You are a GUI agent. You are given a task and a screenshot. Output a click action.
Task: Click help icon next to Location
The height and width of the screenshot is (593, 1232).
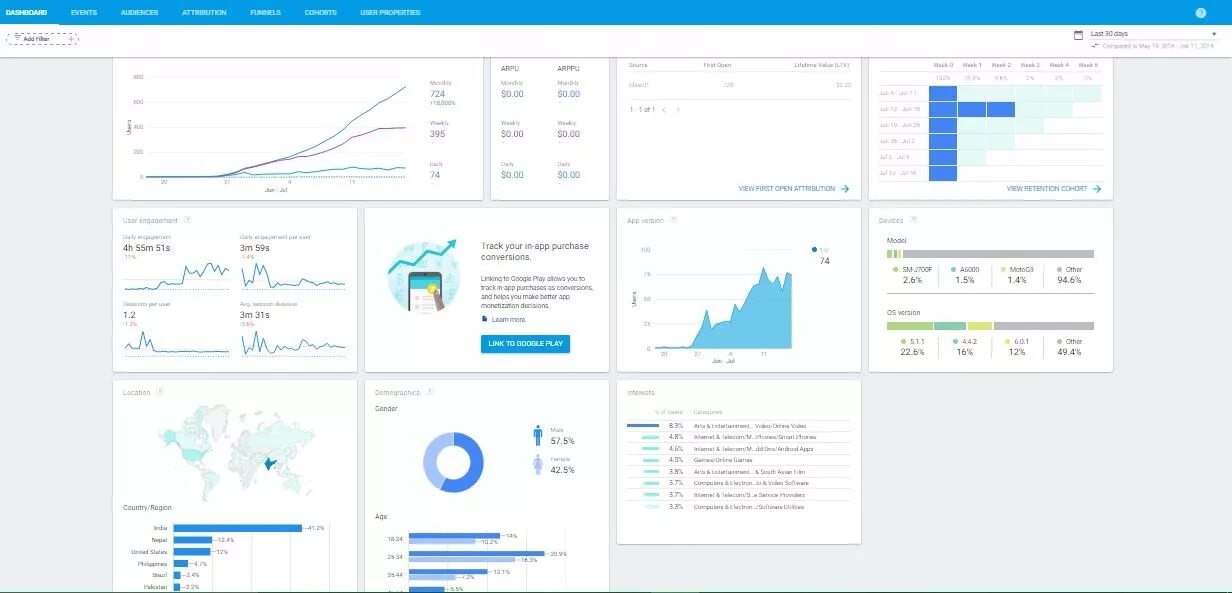pyautogui.click(x=160, y=392)
